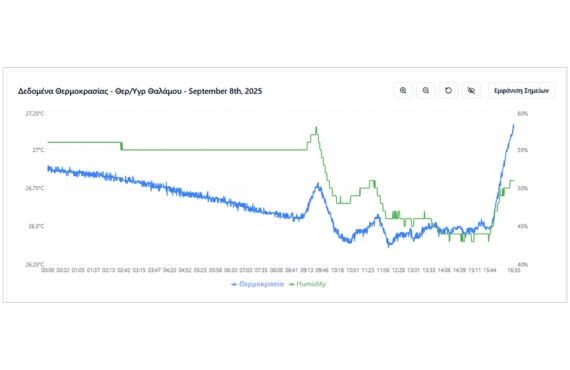Click the blue Θερμοκρασία legend marker
The height and width of the screenshot is (370, 570).
(x=234, y=284)
